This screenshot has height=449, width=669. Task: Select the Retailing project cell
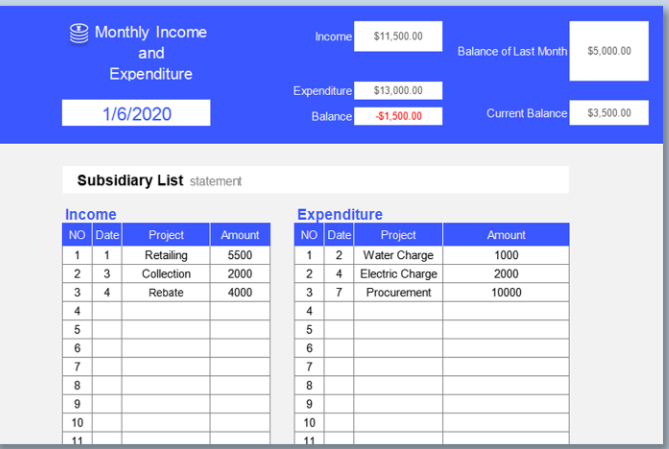click(166, 255)
